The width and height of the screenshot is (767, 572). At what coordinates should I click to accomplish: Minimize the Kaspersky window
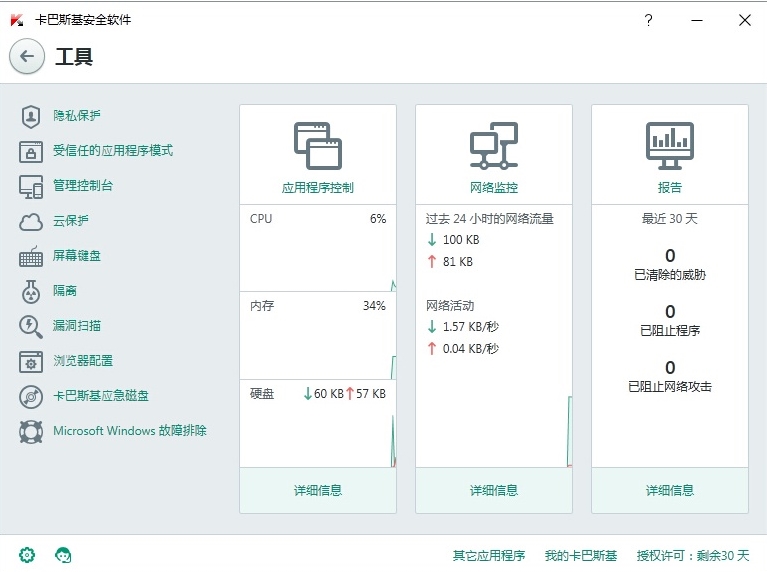[697, 20]
